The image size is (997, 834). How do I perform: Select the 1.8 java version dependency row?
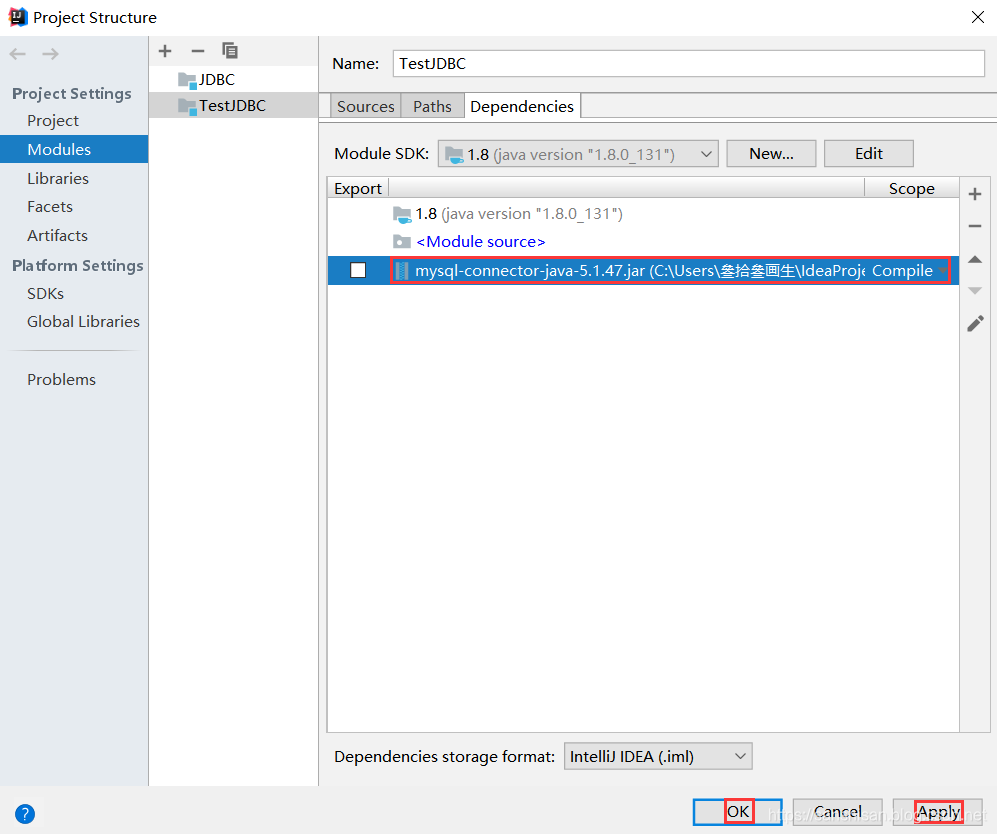643,214
